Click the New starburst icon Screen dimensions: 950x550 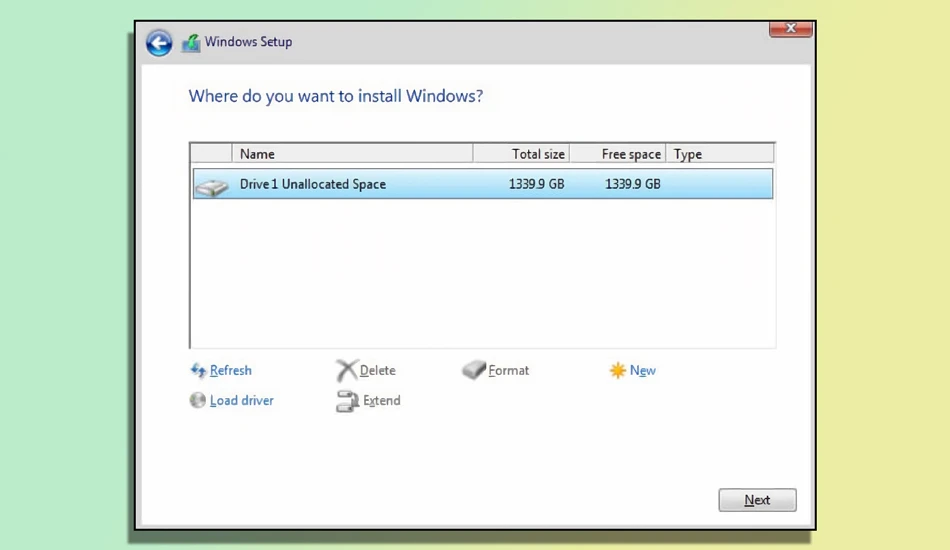pyautogui.click(x=617, y=370)
